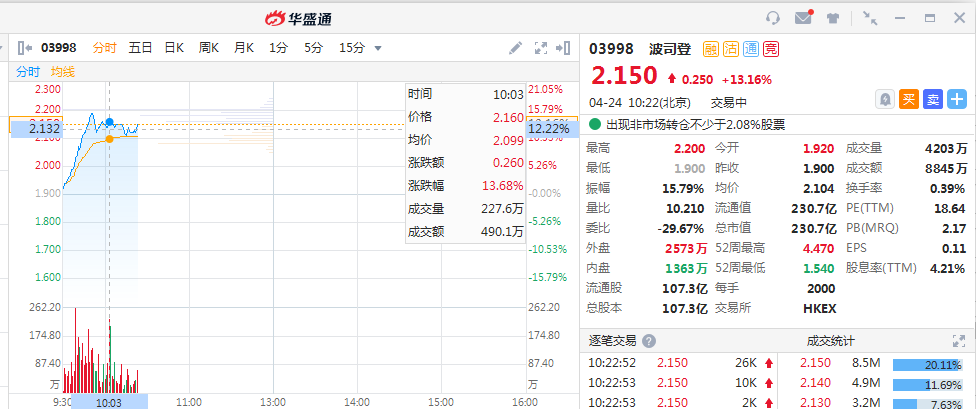Click the 12.22% percent axis label
The width and height of the screenshot is (976, 409).
(552, 129)
